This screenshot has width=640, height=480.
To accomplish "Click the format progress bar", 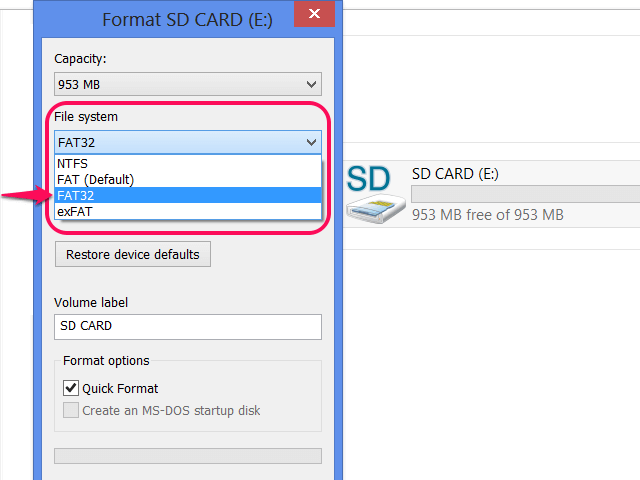I will [x=188, y=456].
